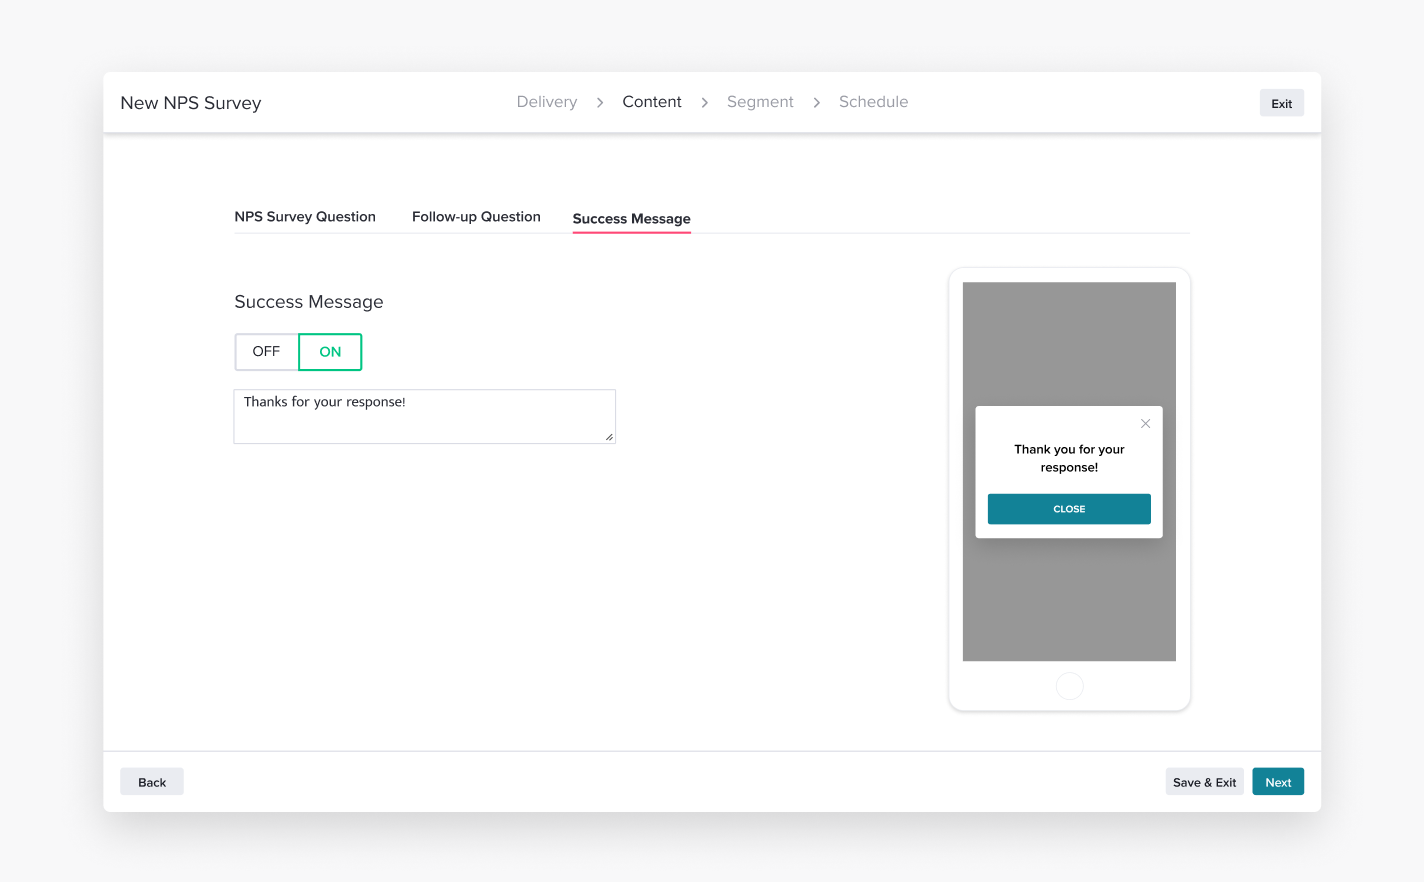The height and width of the screenshot is (882, 1424).
Task: Tap the phone preview home button
Action: coord(1069,686)
